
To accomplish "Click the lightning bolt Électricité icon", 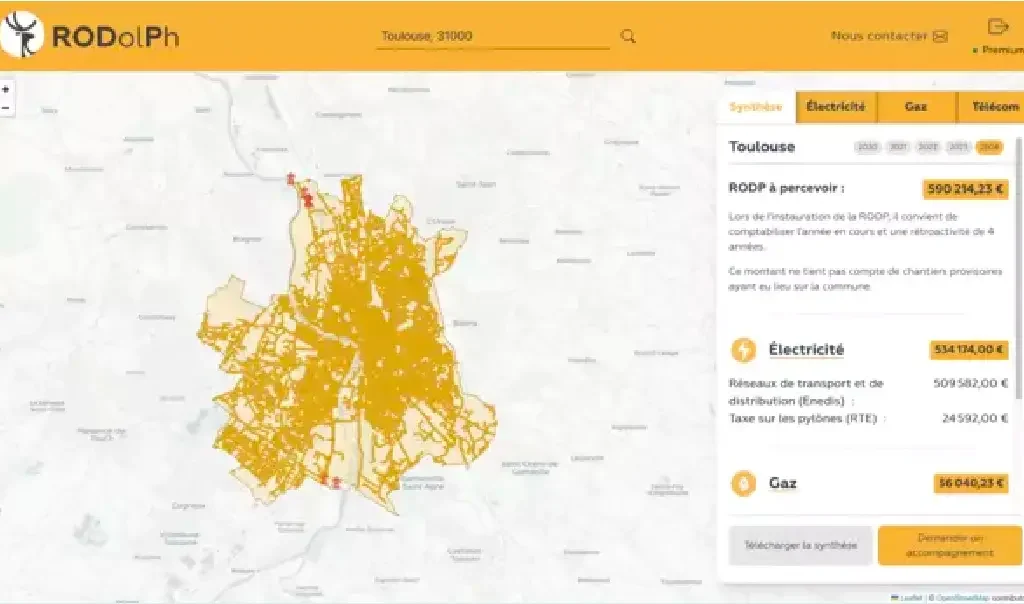I will [744, 350].
